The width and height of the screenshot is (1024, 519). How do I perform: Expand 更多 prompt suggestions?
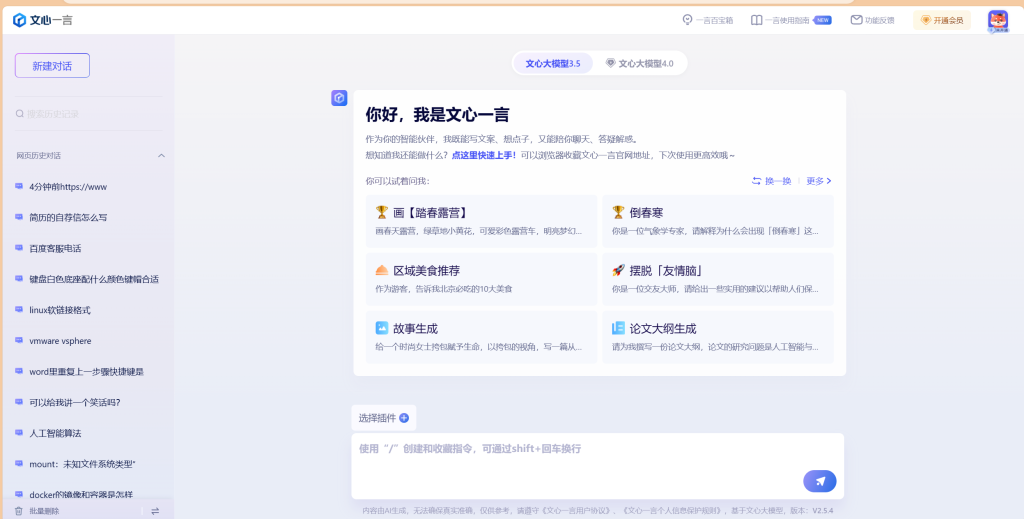[819, 181]
